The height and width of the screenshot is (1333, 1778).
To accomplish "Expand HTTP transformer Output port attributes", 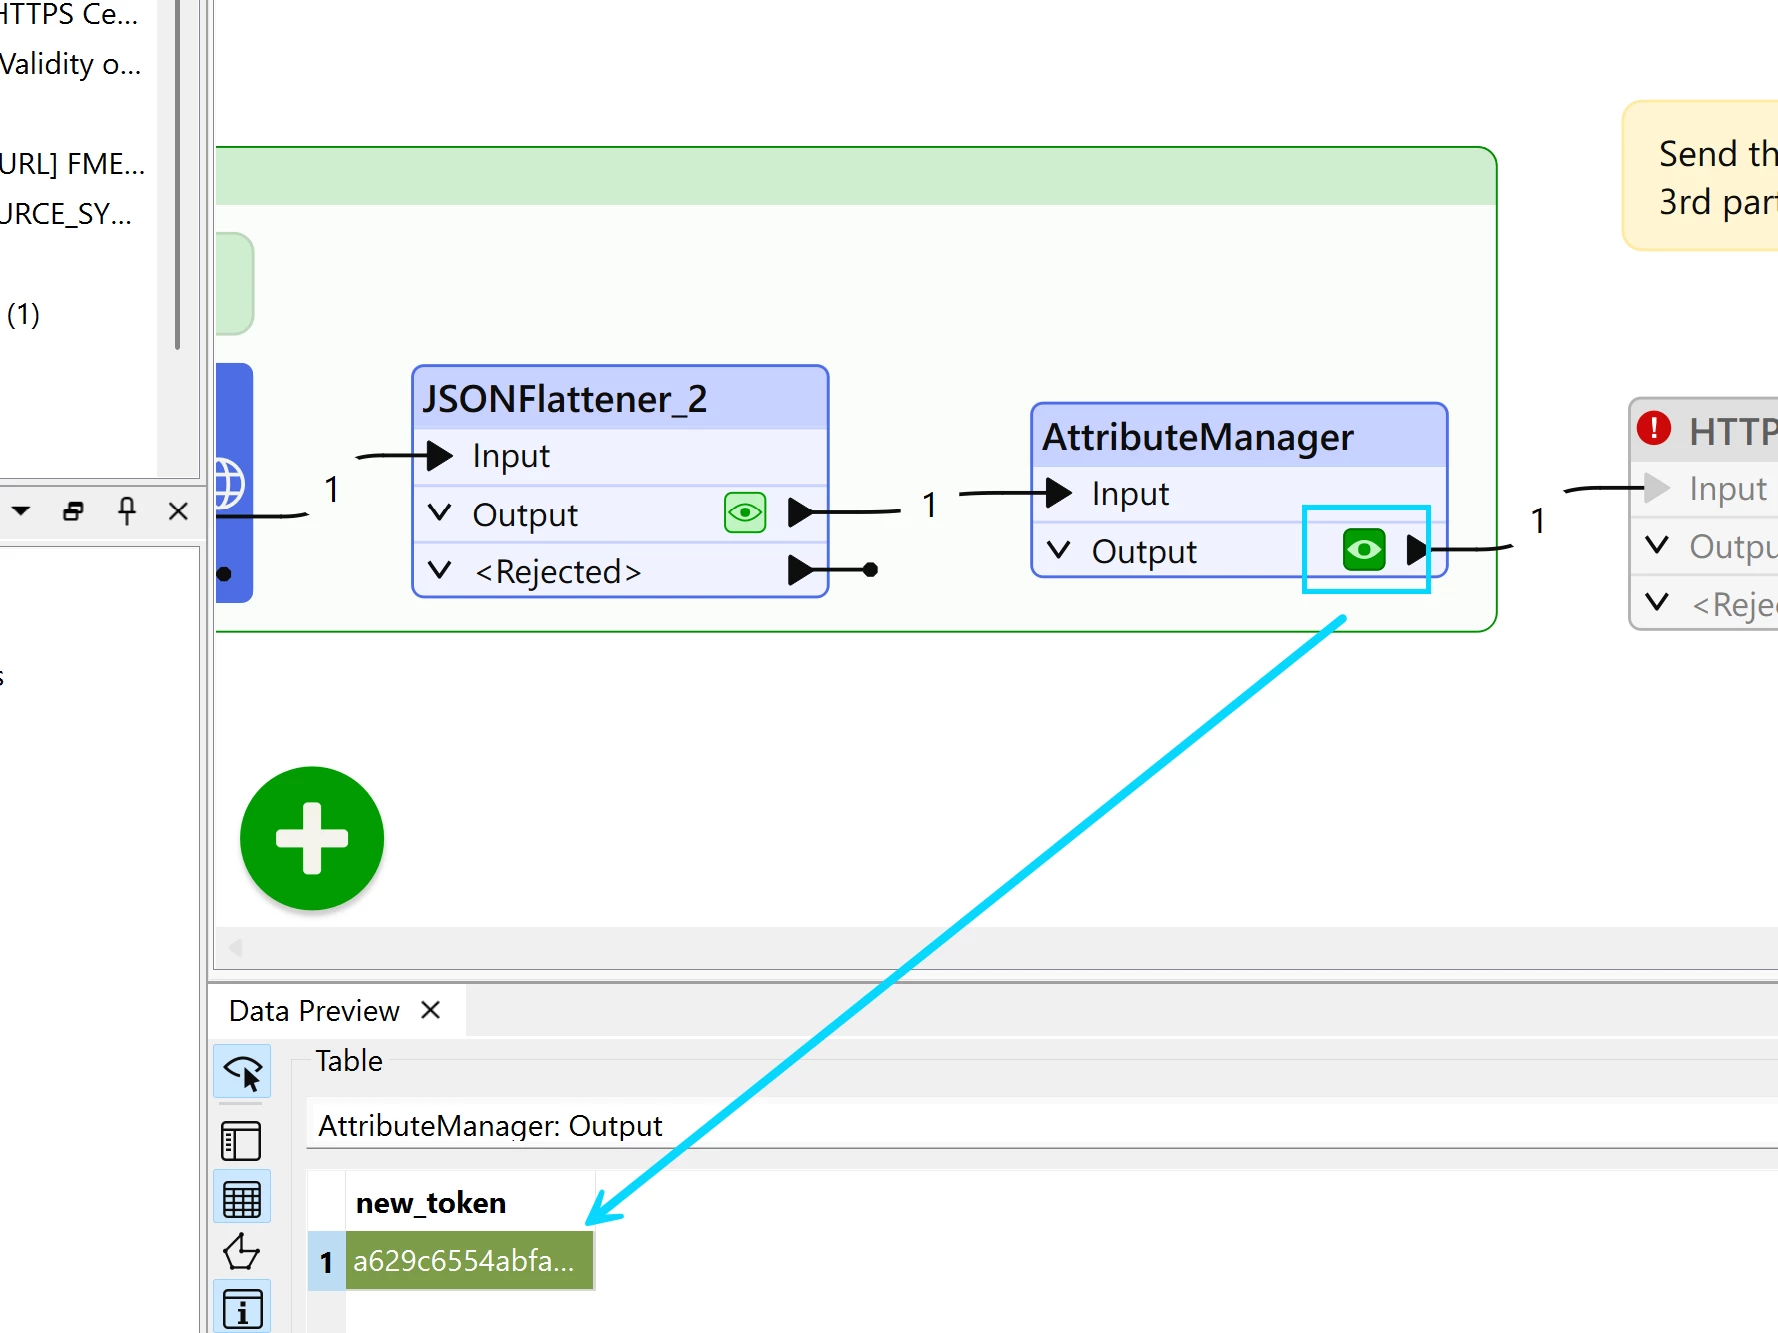I will [1657, 544].
